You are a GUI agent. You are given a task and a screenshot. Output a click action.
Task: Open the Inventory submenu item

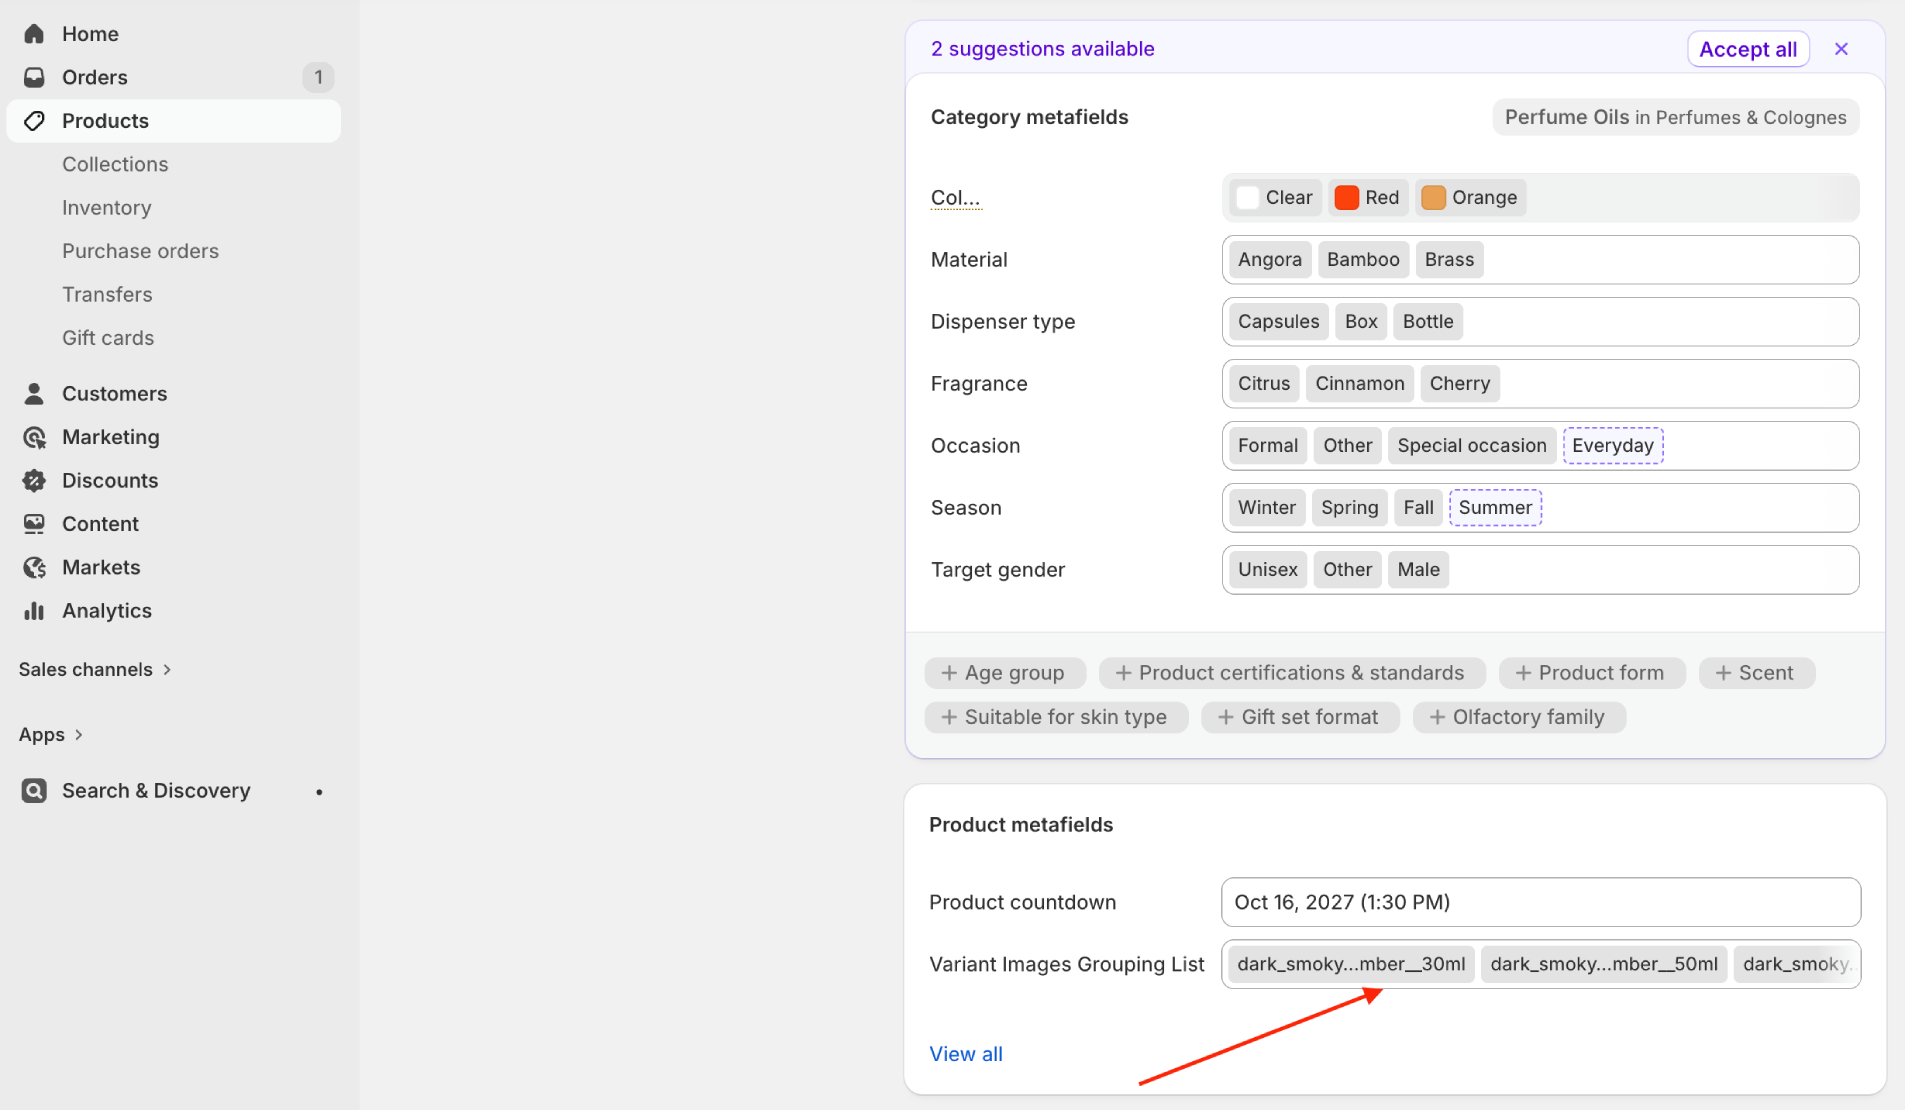107,208
